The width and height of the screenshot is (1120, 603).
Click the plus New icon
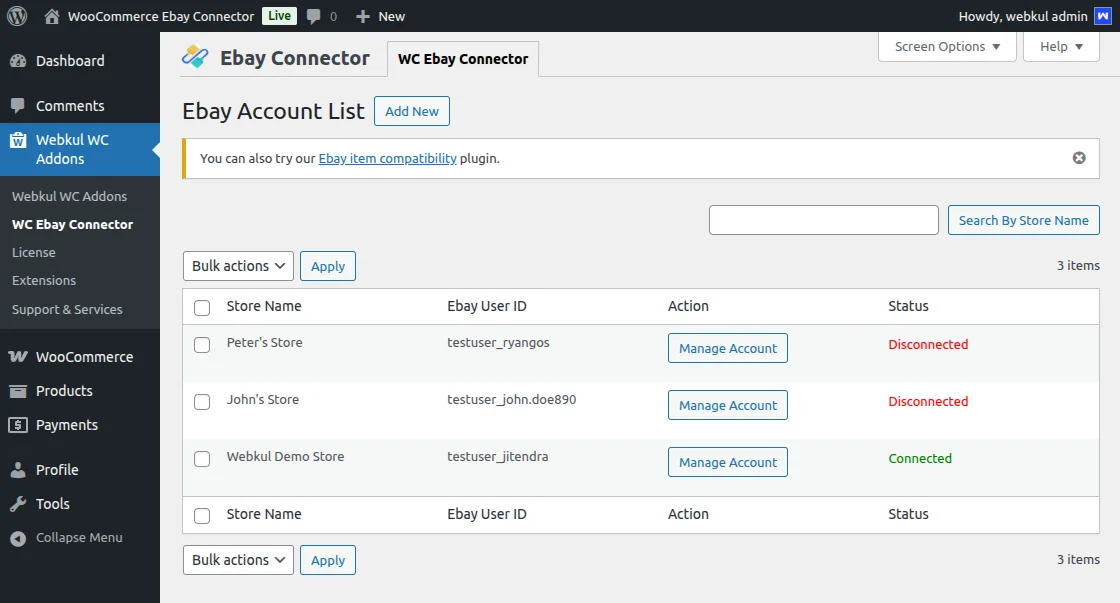pyautogui.click(x=363, y=16)
